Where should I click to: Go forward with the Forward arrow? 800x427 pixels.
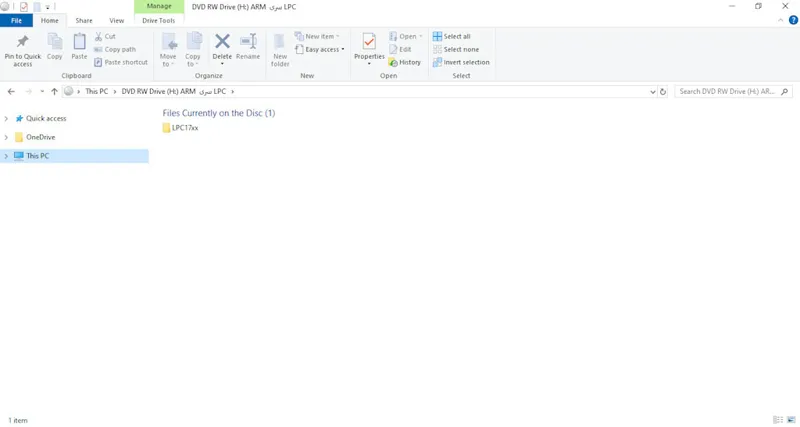click(x=29, y=92)
